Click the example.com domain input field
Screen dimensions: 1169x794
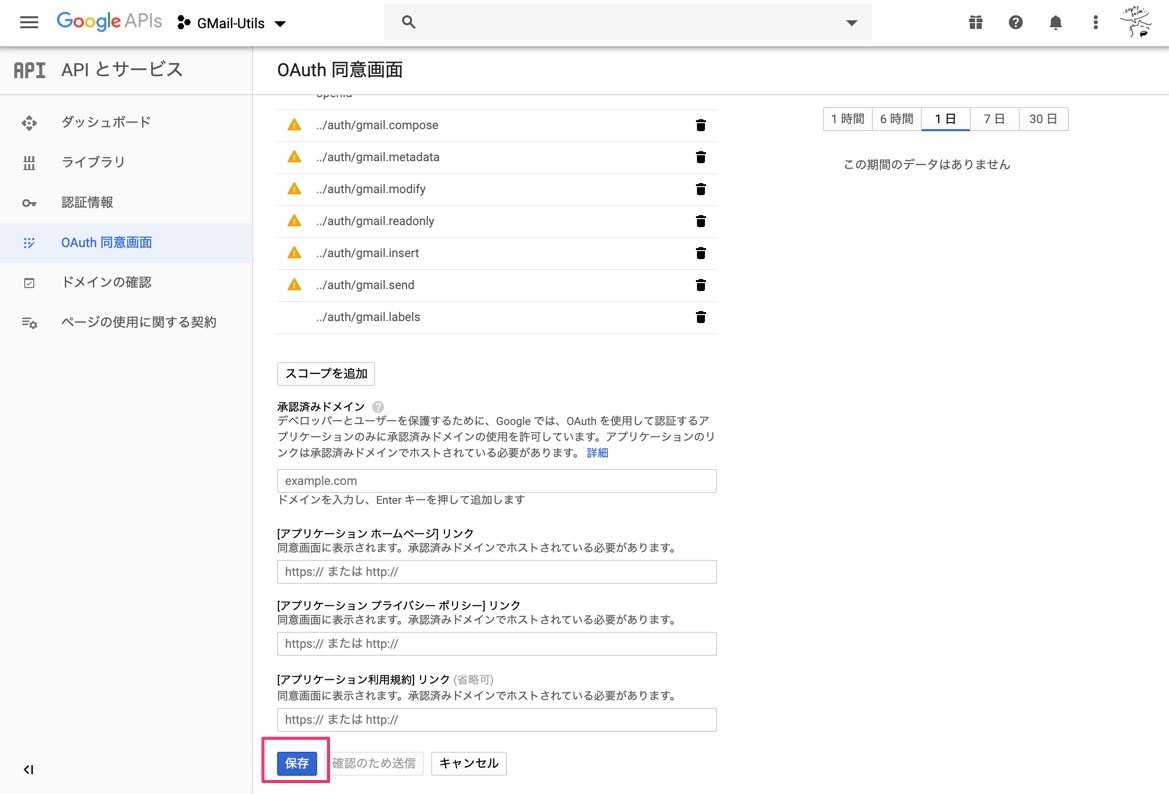[496, 480]
